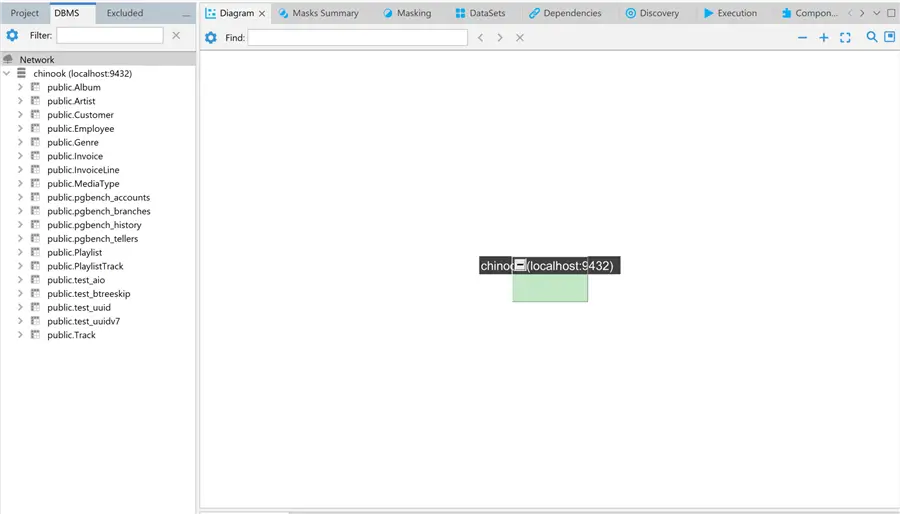The width and height of the screenshot is (900, 514).
Task: Open the Masks Summary tab
Action: pyautogui.click(x=318, y=13)
